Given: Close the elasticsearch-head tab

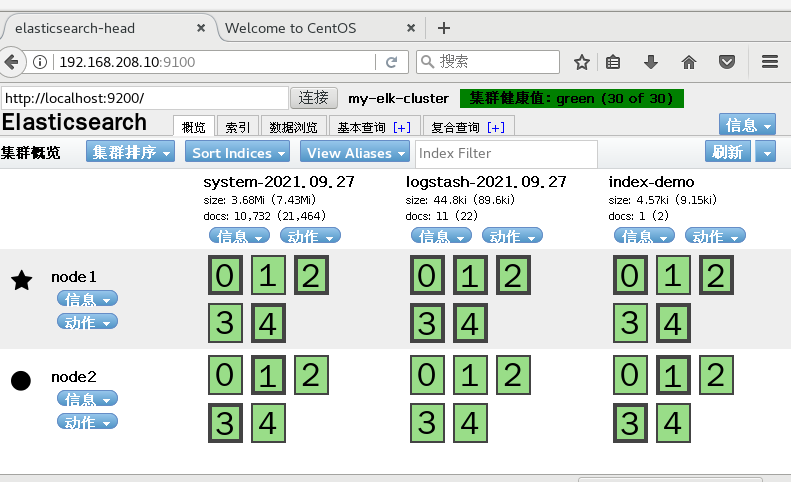Looking at the screenshot, I should (201, 28).
